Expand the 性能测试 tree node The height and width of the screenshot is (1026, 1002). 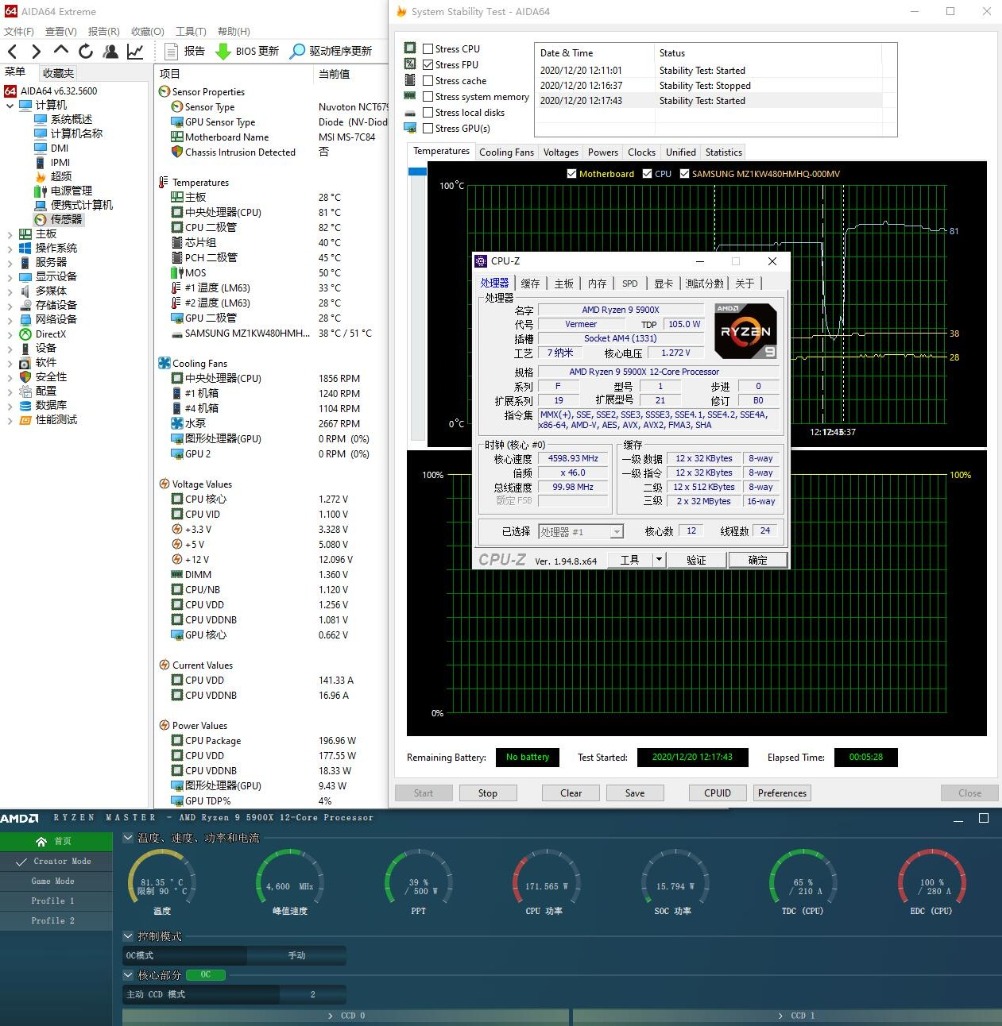tap(10, 420)
